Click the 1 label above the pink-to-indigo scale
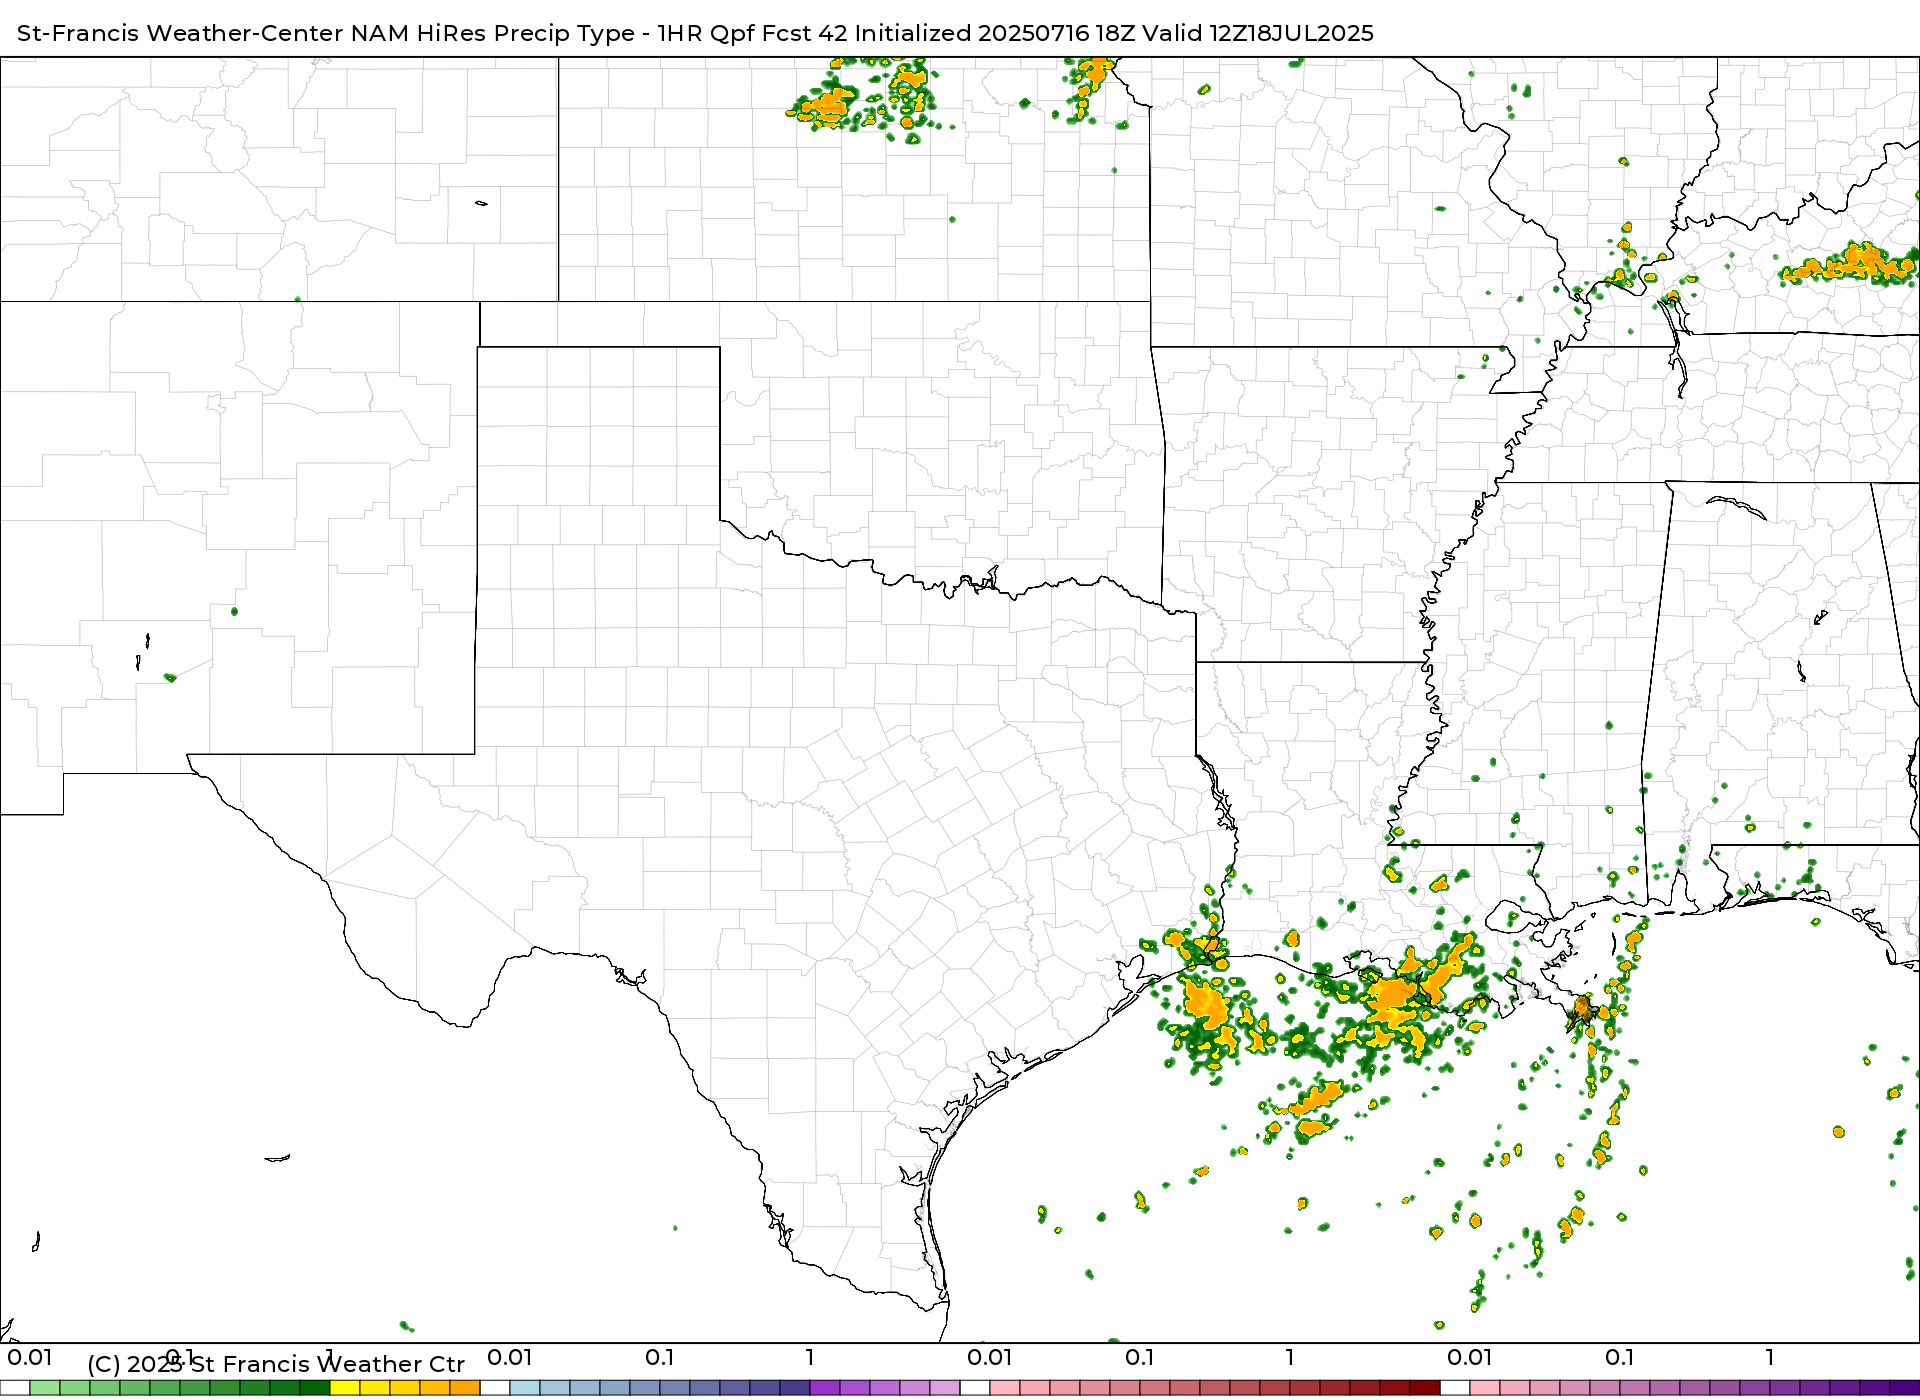The image size is (1920, 1400). 1770,1357
